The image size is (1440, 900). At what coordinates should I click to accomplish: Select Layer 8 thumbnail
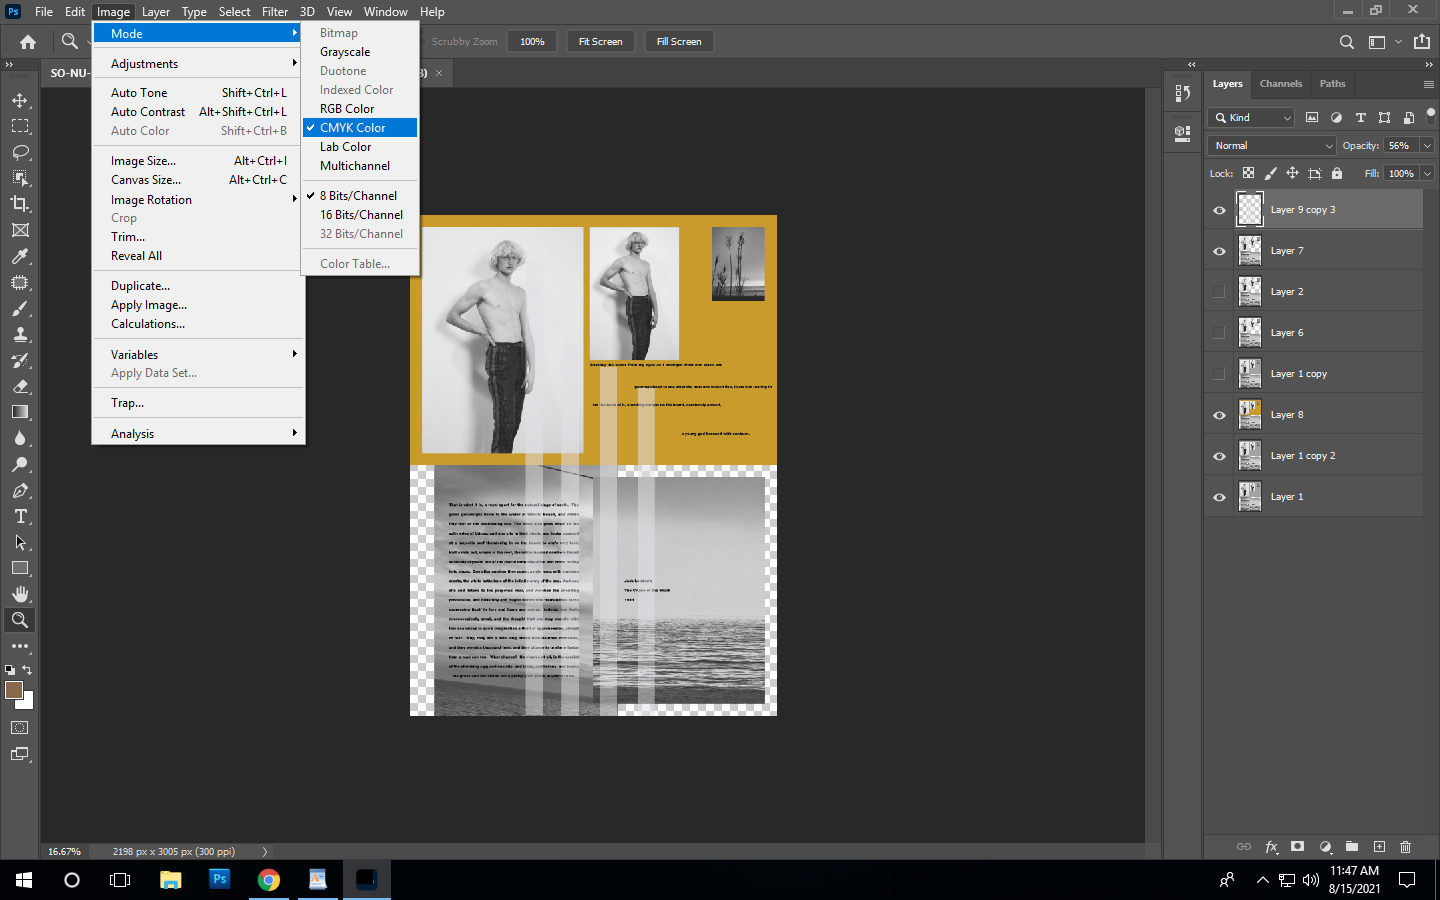pos(1250,414)
